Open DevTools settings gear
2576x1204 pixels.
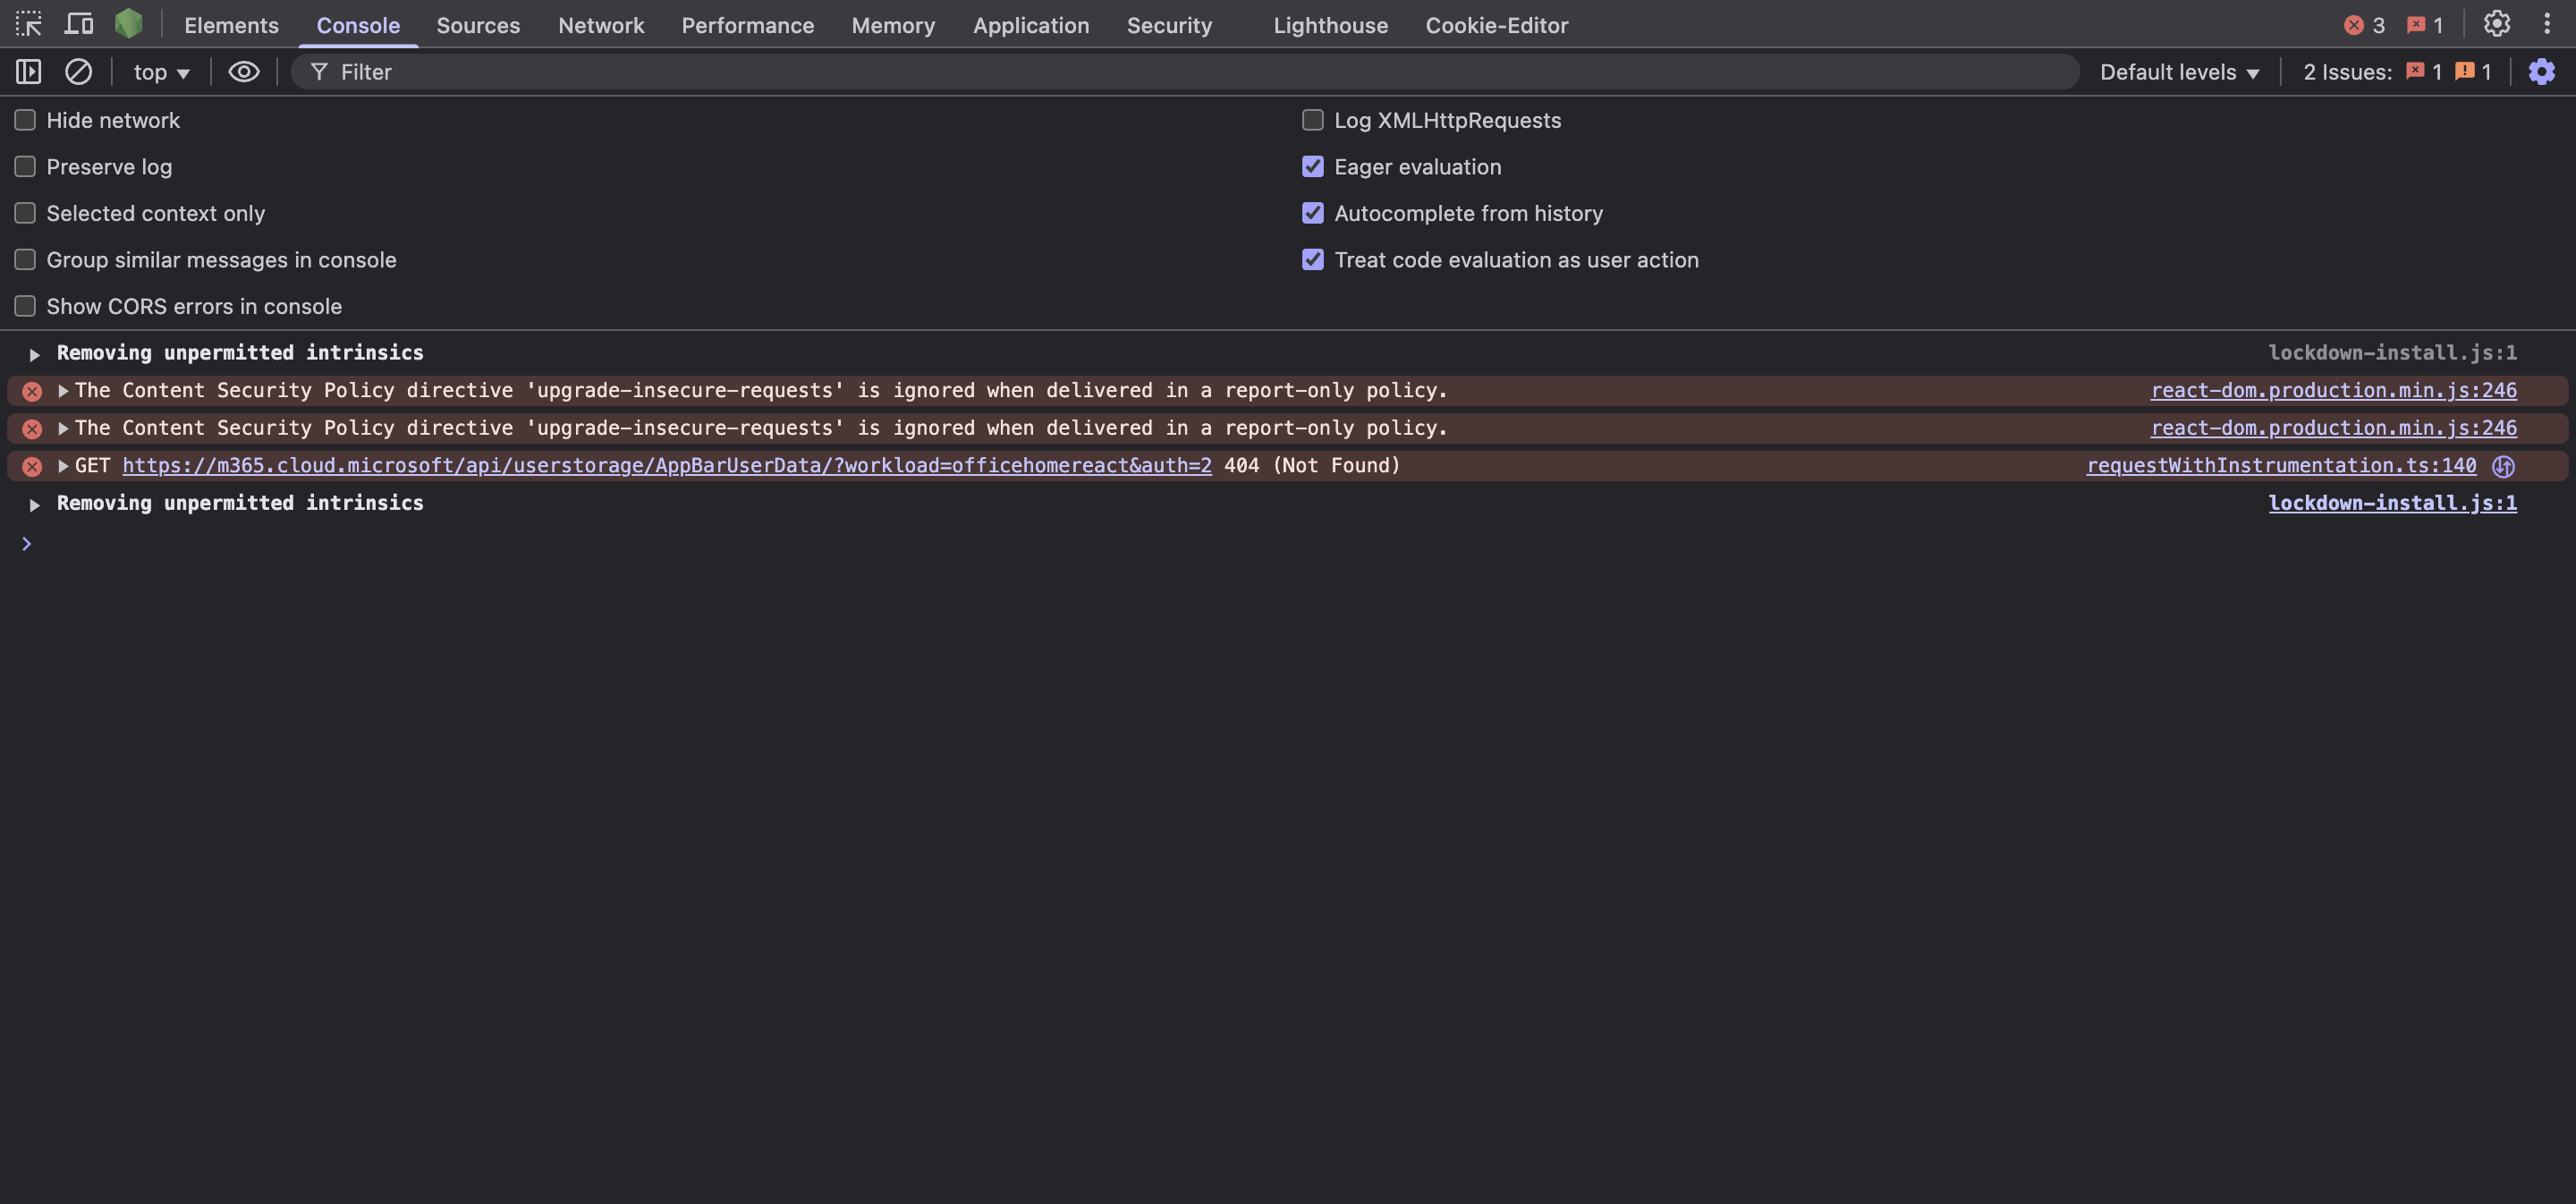coord(2497,24)
